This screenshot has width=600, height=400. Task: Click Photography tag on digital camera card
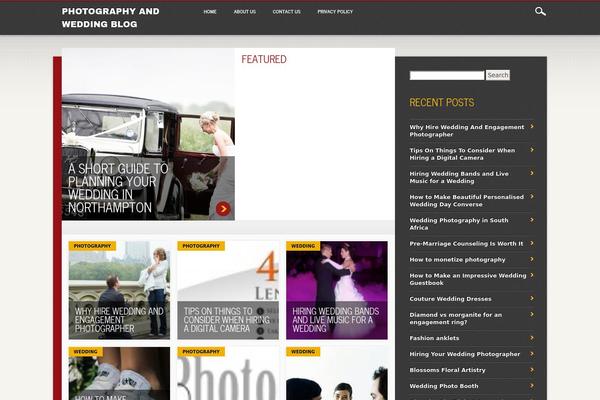click(x=201, y=246)
